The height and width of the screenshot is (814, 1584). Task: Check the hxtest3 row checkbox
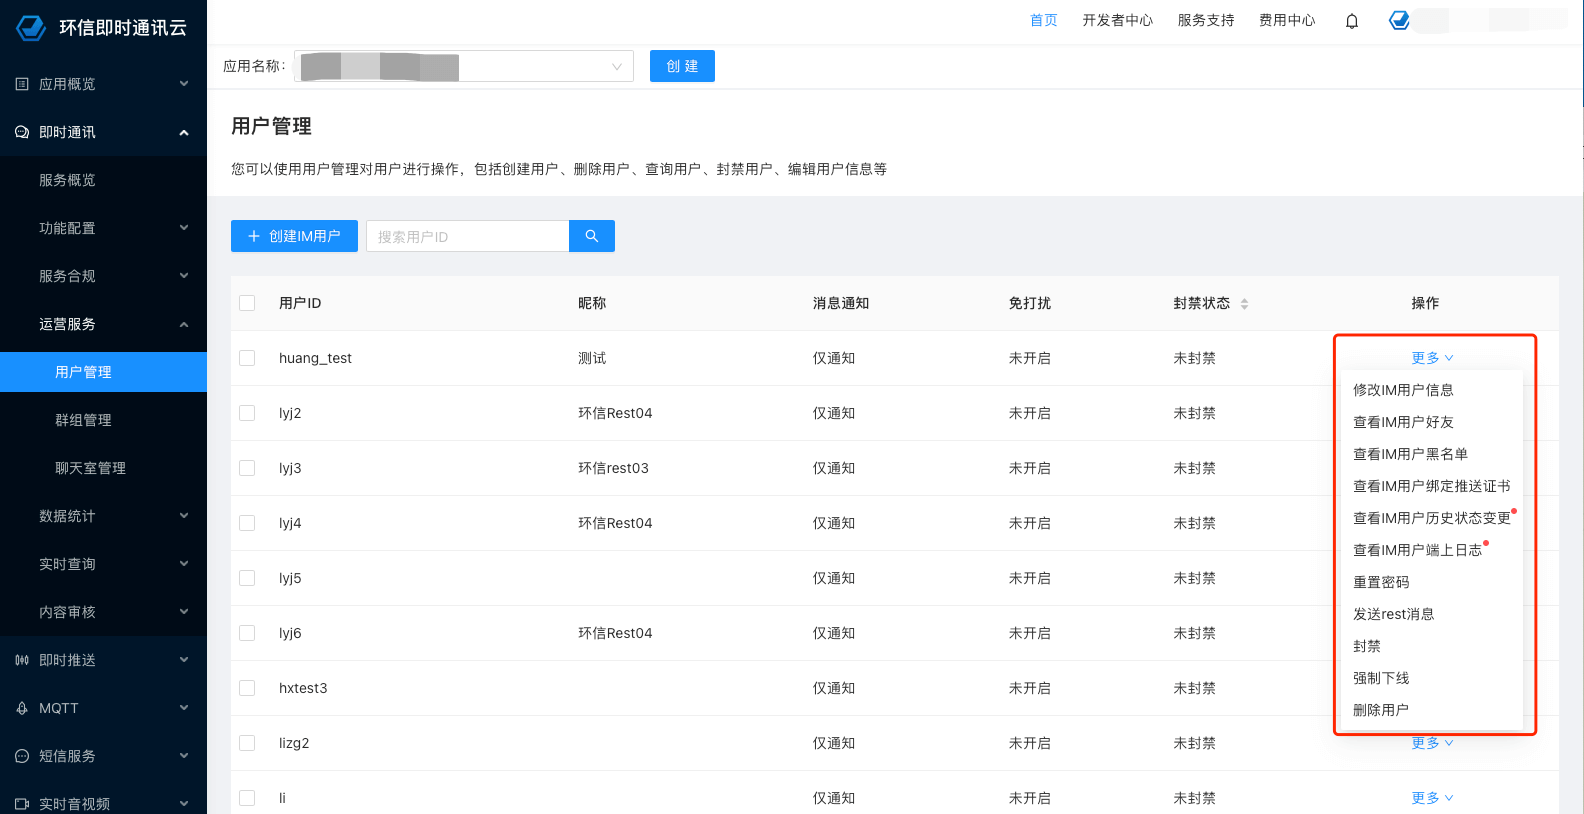(x=247, y=688)
